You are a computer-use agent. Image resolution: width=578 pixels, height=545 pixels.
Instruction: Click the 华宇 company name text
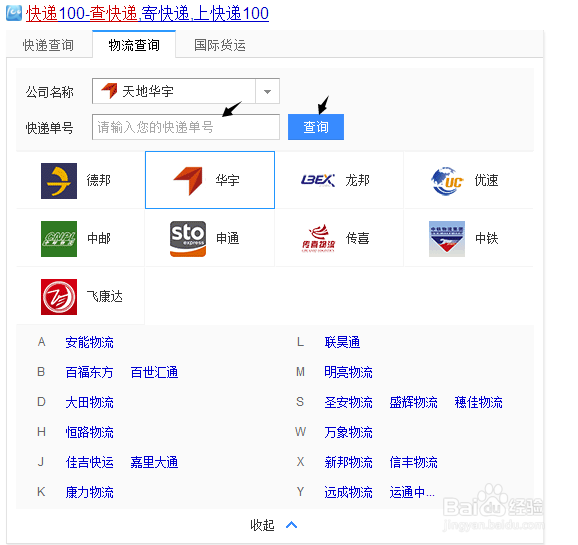(x=227, y=180)
